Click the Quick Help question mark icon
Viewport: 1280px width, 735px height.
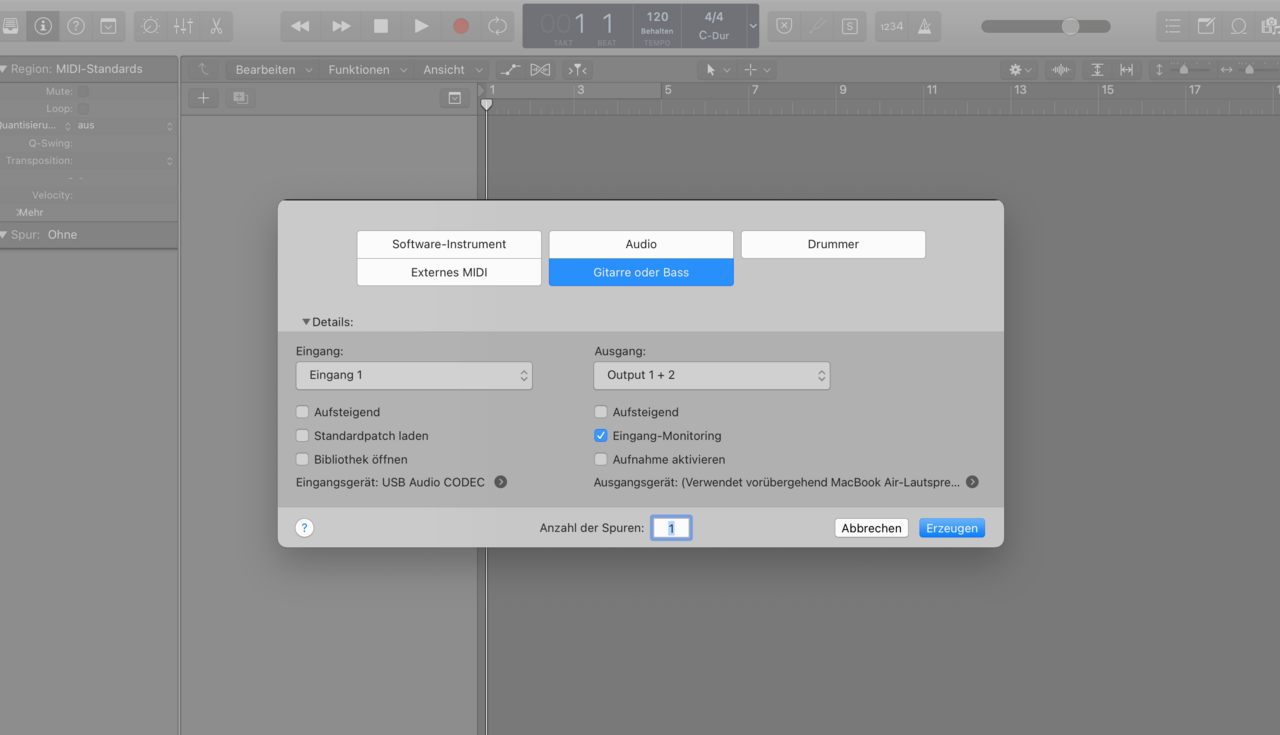(x=76, y=26)
